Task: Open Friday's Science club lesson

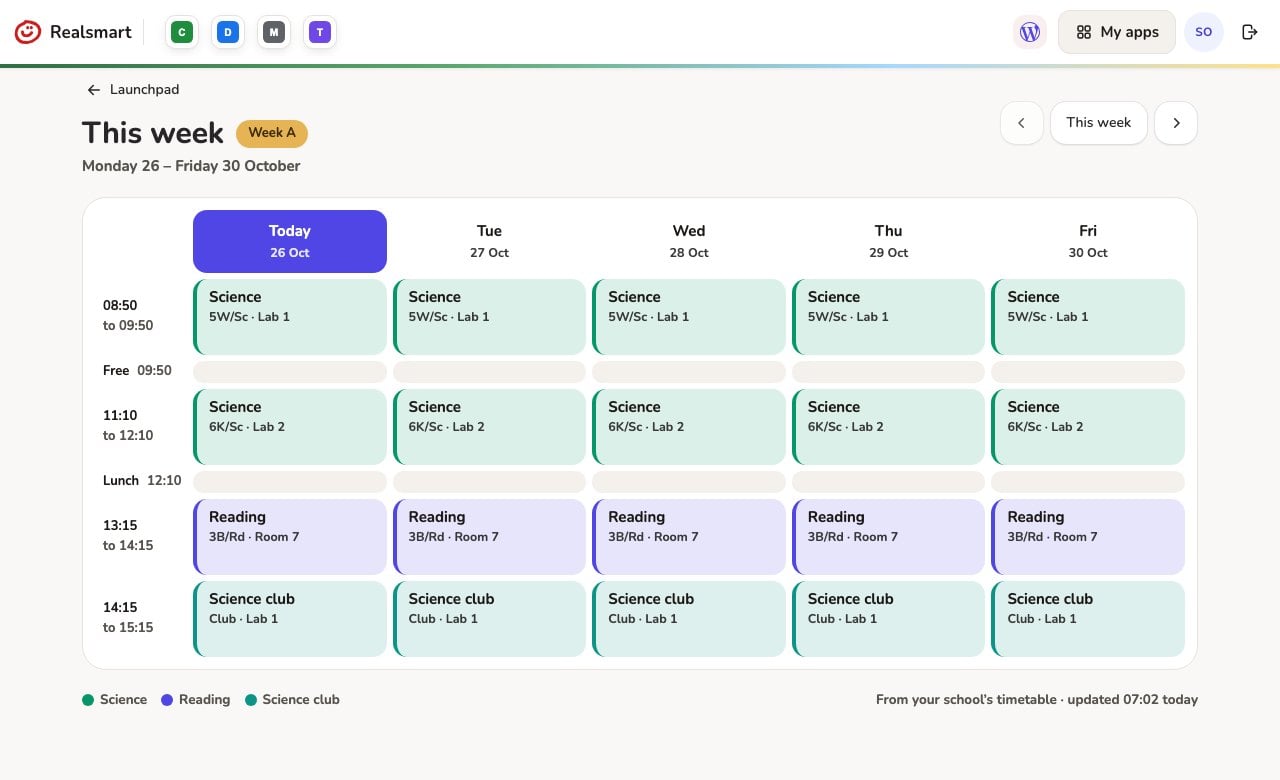Action: tap(1088, 619)
